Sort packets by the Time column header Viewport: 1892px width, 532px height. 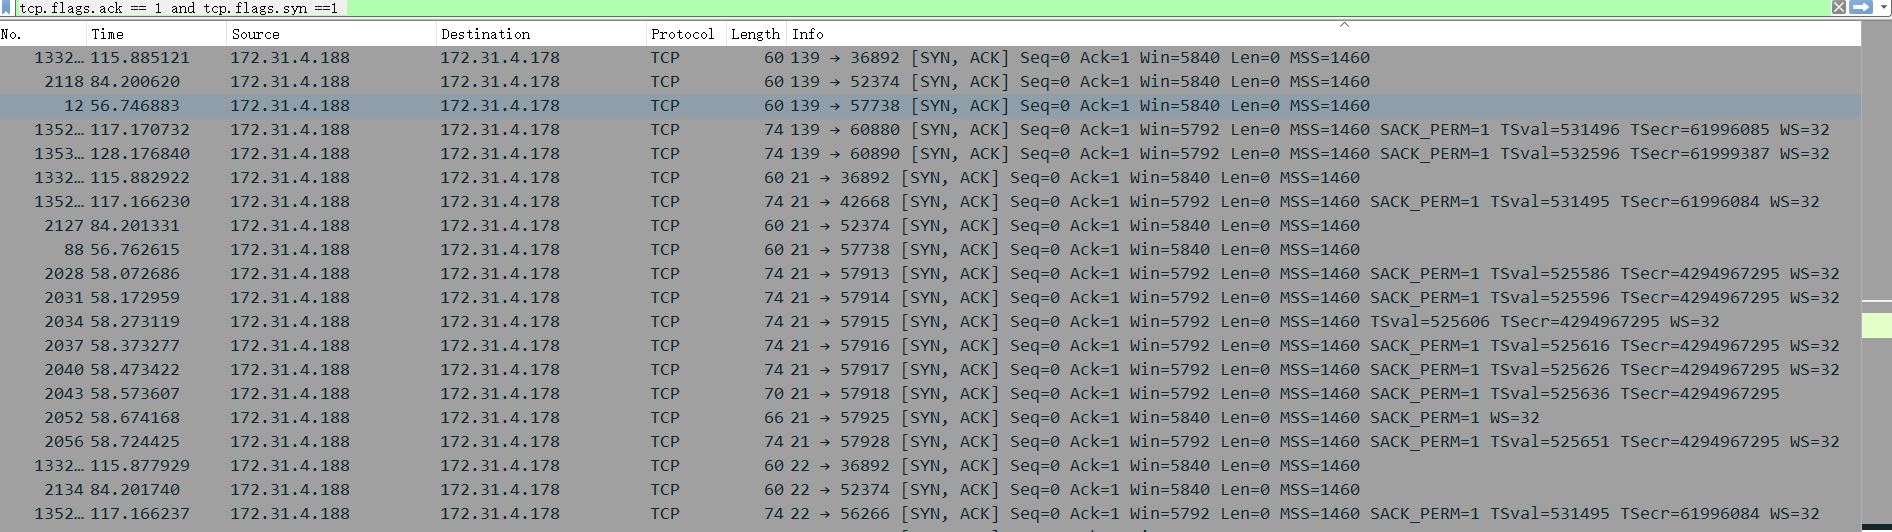[x=157, y=34]
